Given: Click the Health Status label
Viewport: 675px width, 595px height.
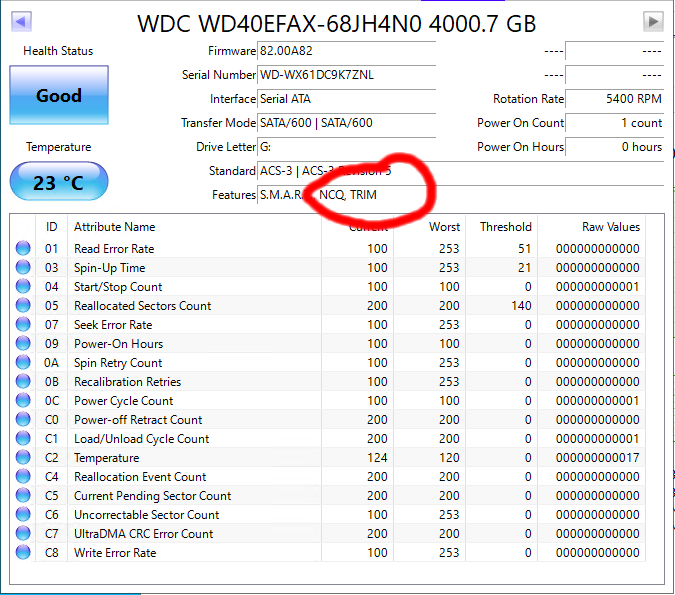Looking at the screenshot, I should point(58,51).
